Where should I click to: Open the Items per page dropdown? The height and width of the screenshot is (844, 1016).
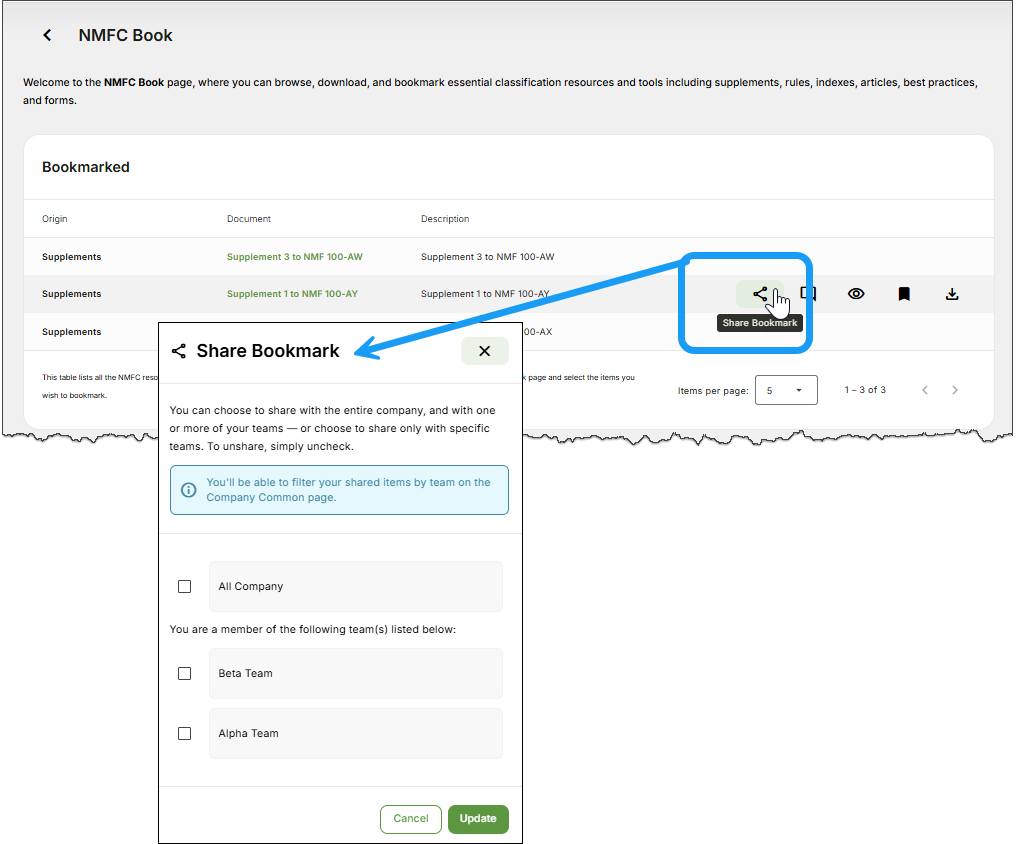[786, 390]
